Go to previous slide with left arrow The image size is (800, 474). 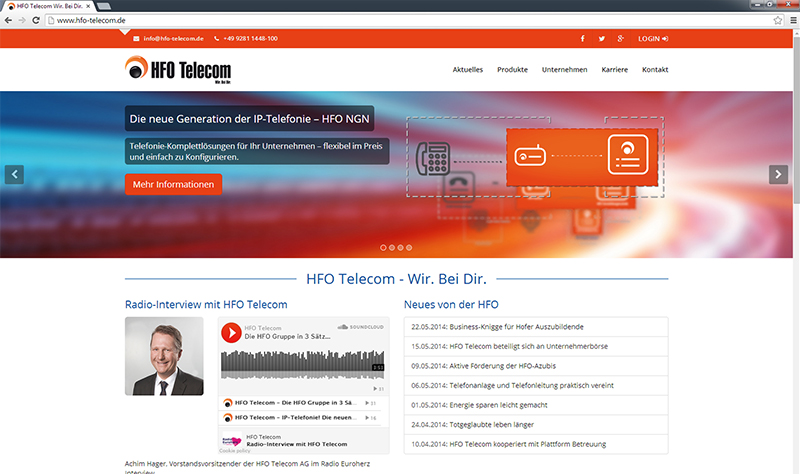(14, 174)
